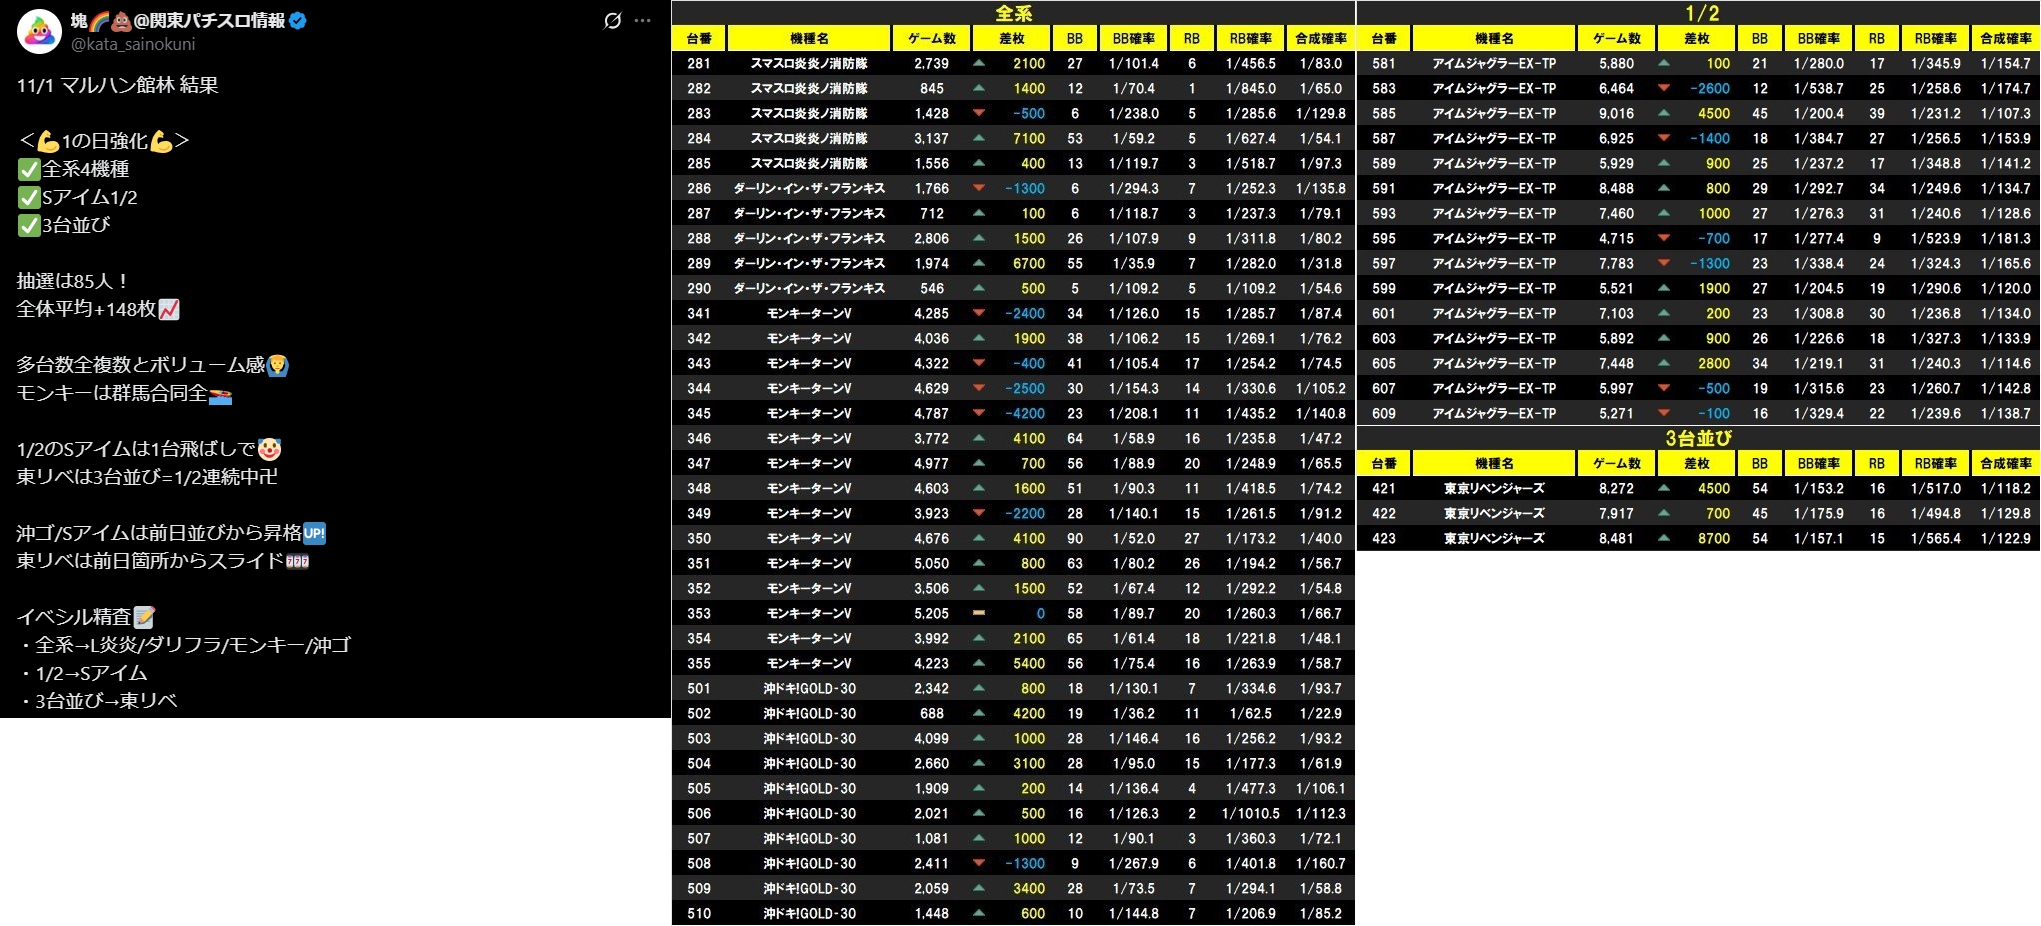Click -4200 in row 345
This screenshot has width=2041, height=926.
click(x=1025, y=413)
